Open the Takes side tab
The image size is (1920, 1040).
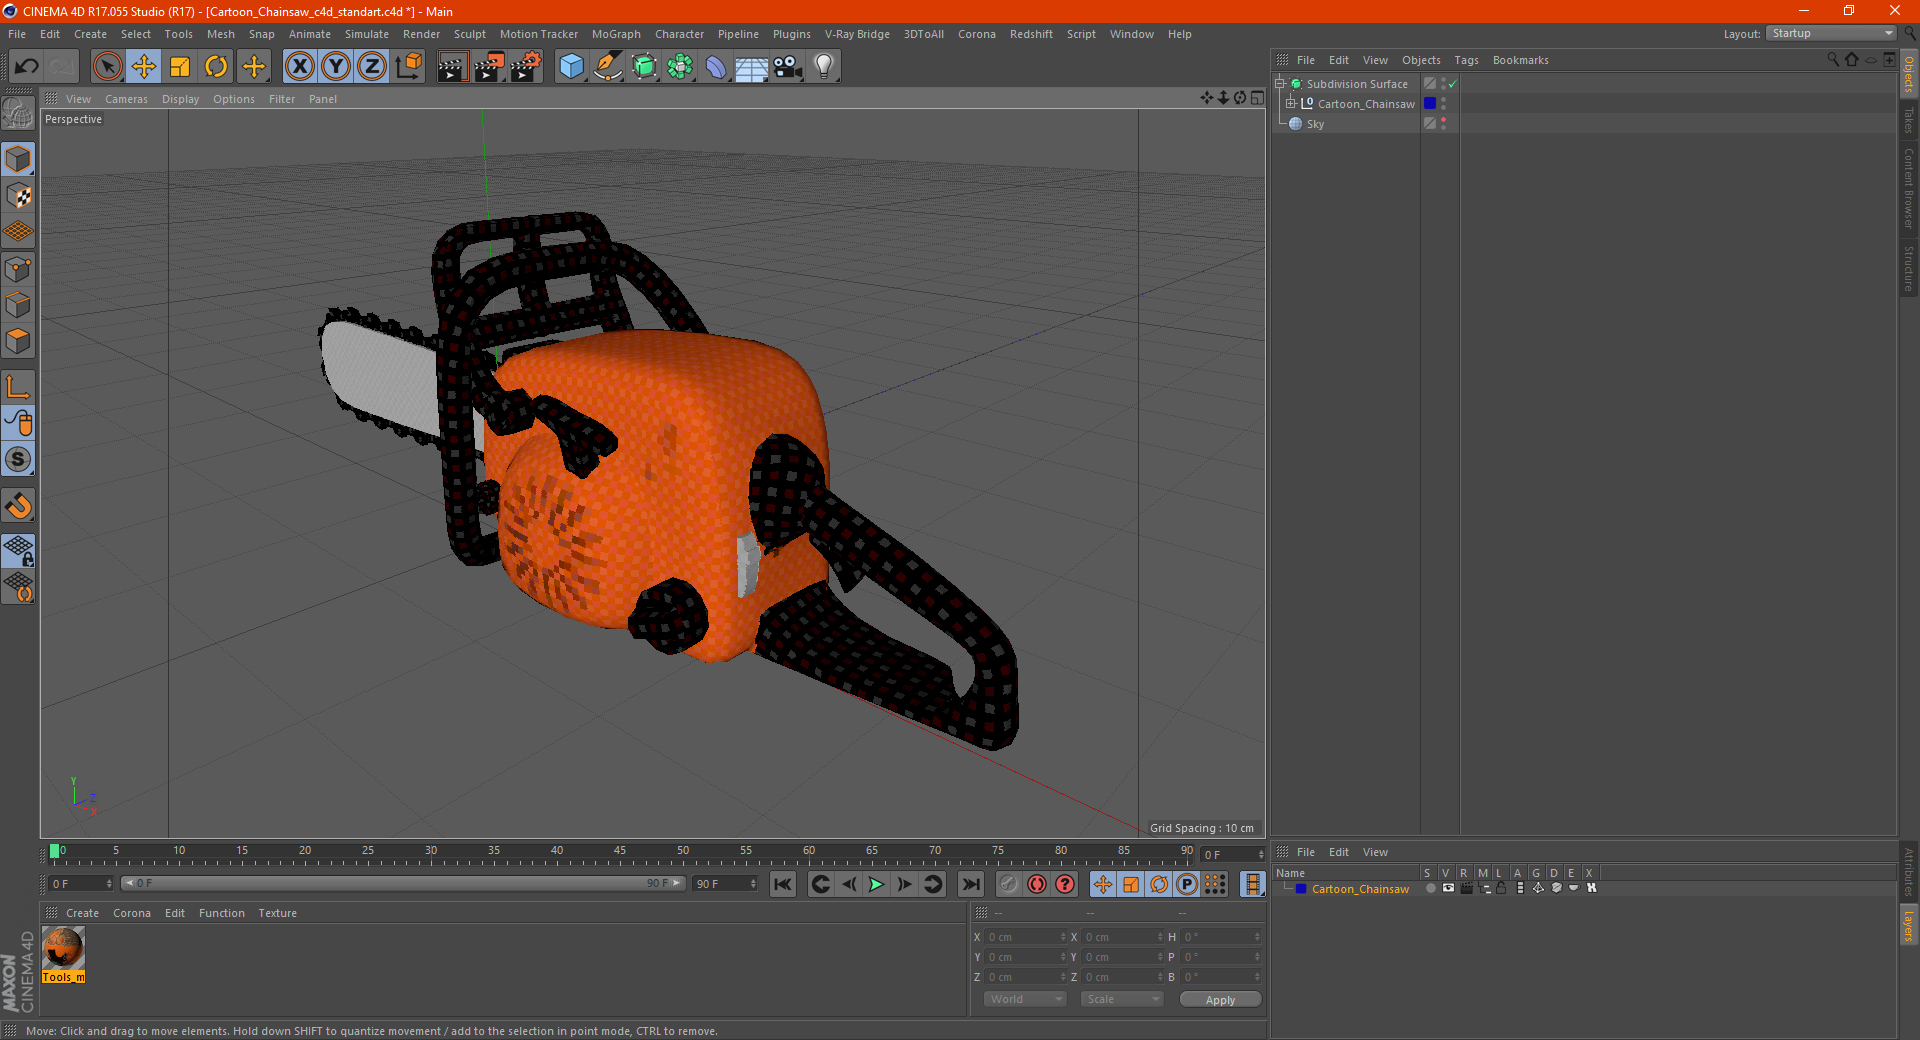(1908, 120)
